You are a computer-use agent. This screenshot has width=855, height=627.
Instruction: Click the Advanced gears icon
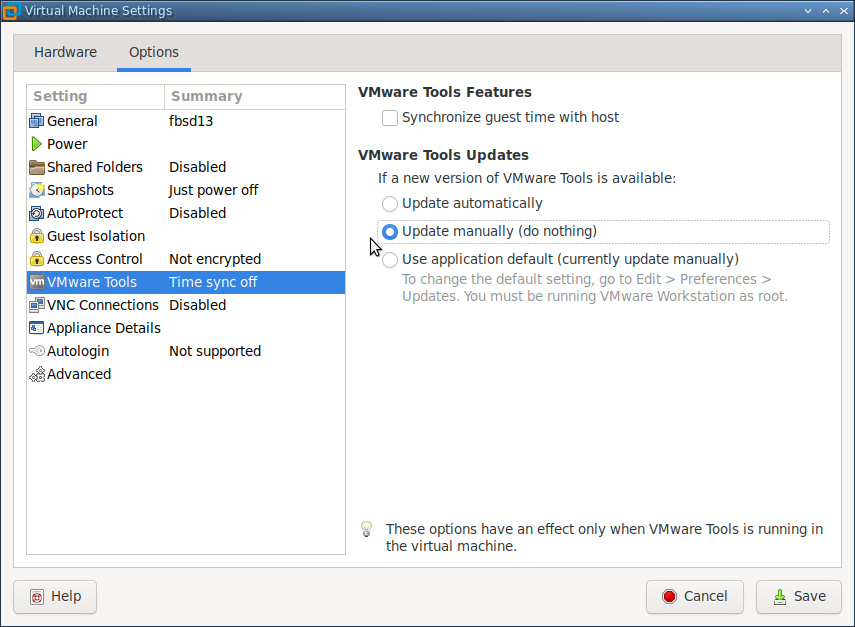[x=37, y=375]
